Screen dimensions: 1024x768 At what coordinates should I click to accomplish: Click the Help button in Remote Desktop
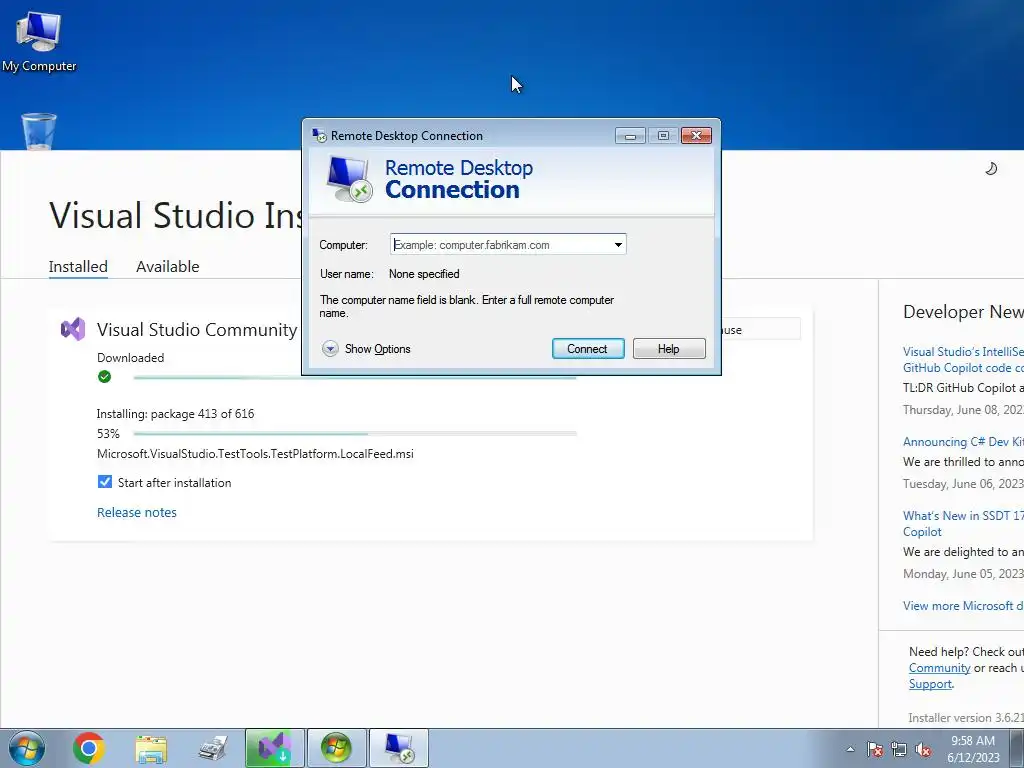pyautogui.click(x=669, y=349)
